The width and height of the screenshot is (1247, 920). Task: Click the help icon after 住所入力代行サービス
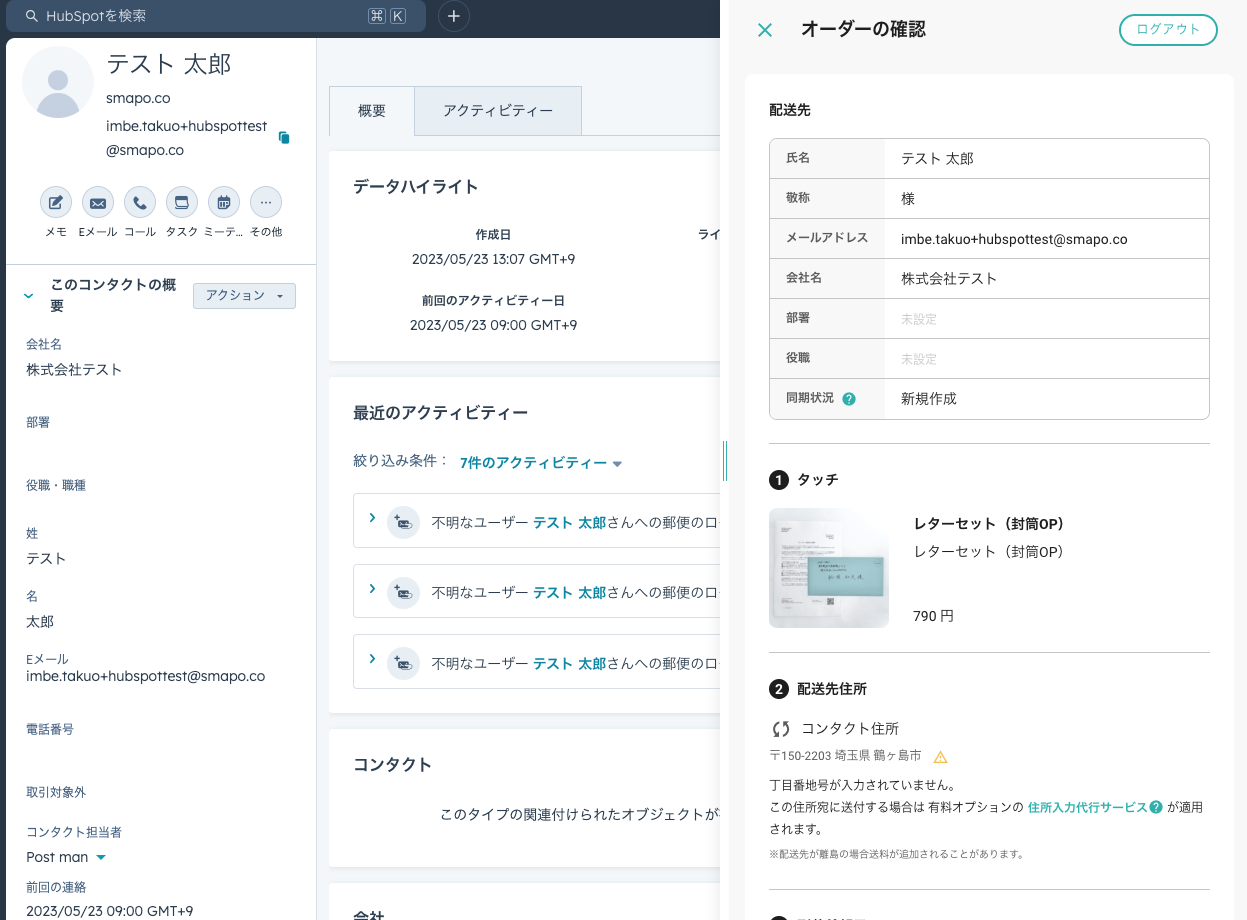[1156, 807]
